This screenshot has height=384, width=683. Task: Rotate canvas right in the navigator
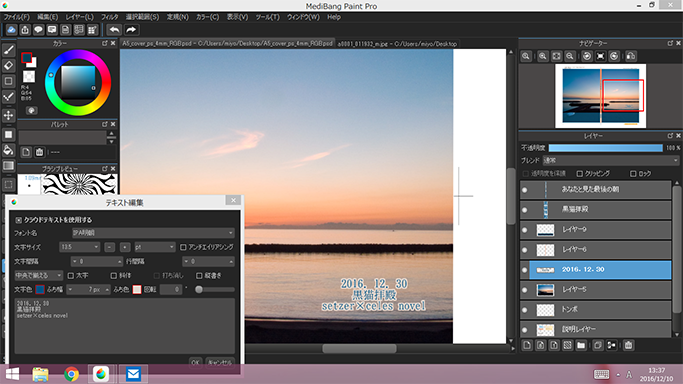tap(614, 56)
